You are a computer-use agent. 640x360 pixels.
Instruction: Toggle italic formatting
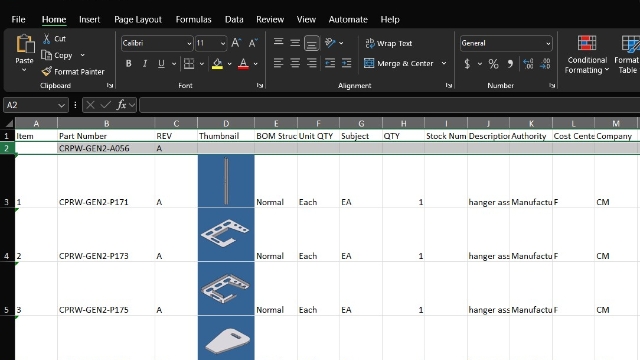(x=144, y=64)
